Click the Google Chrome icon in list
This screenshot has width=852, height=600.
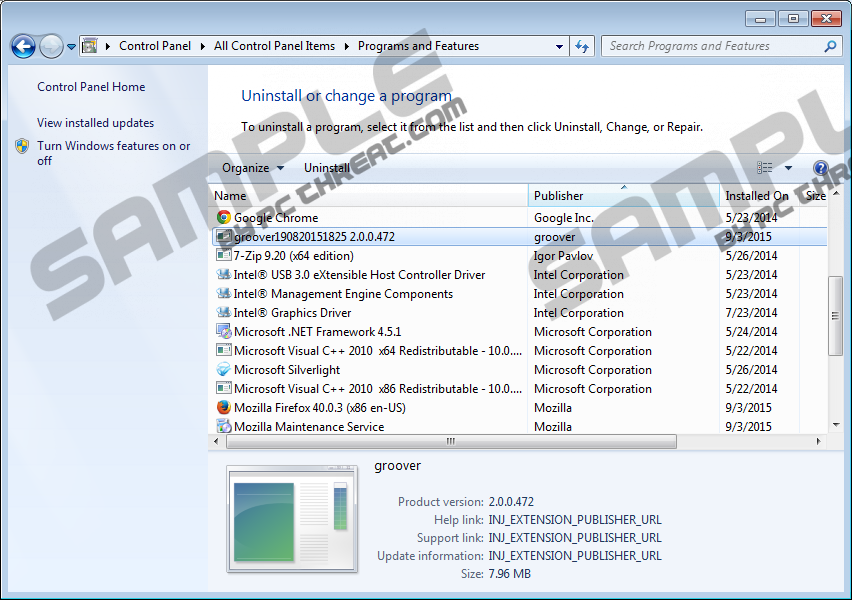224,218
